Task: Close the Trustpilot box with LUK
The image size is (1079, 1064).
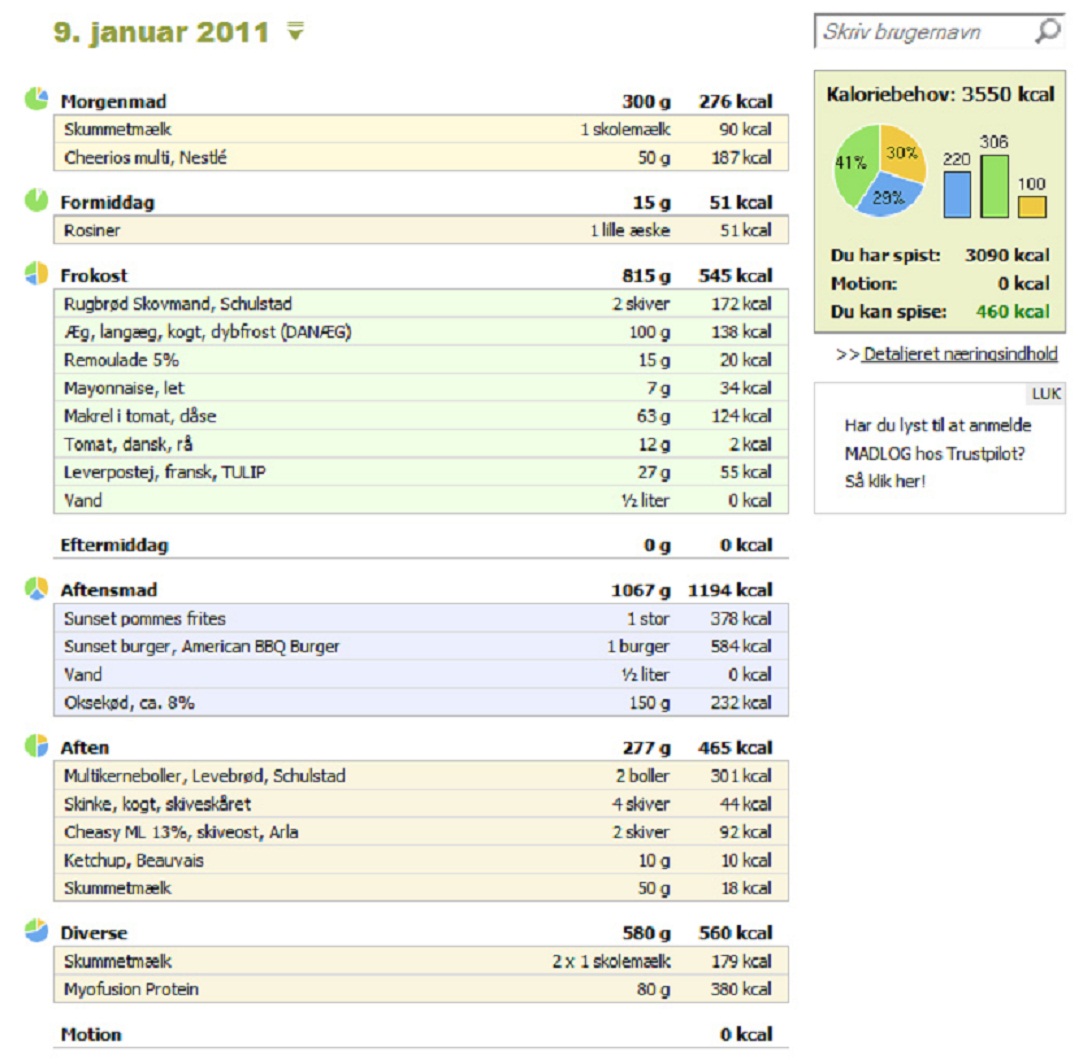Action: point(1046,394)
